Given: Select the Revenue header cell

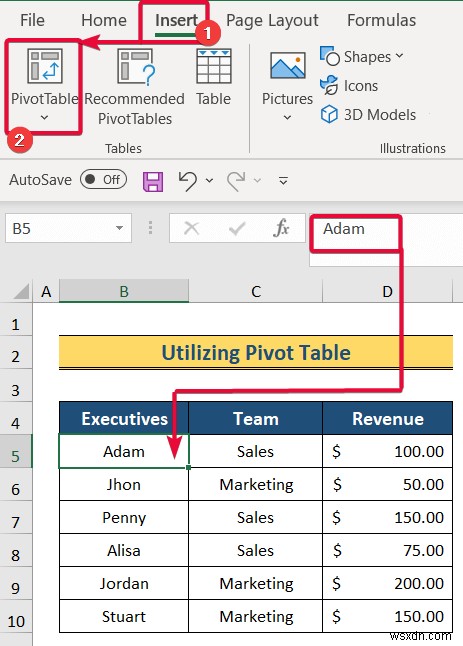Looking at the screenshot, I should click(x=388, y=418).
